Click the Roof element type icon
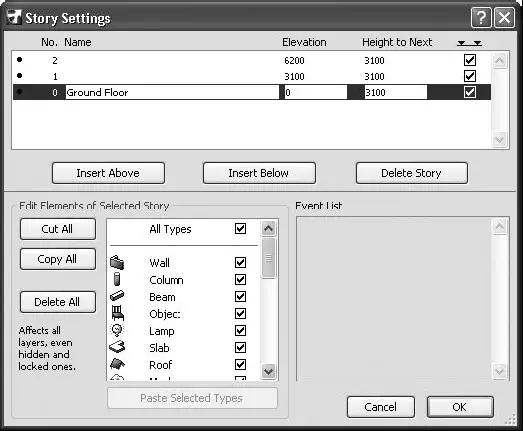The width and height of the screenshot is (523, 431). (117, 364)
